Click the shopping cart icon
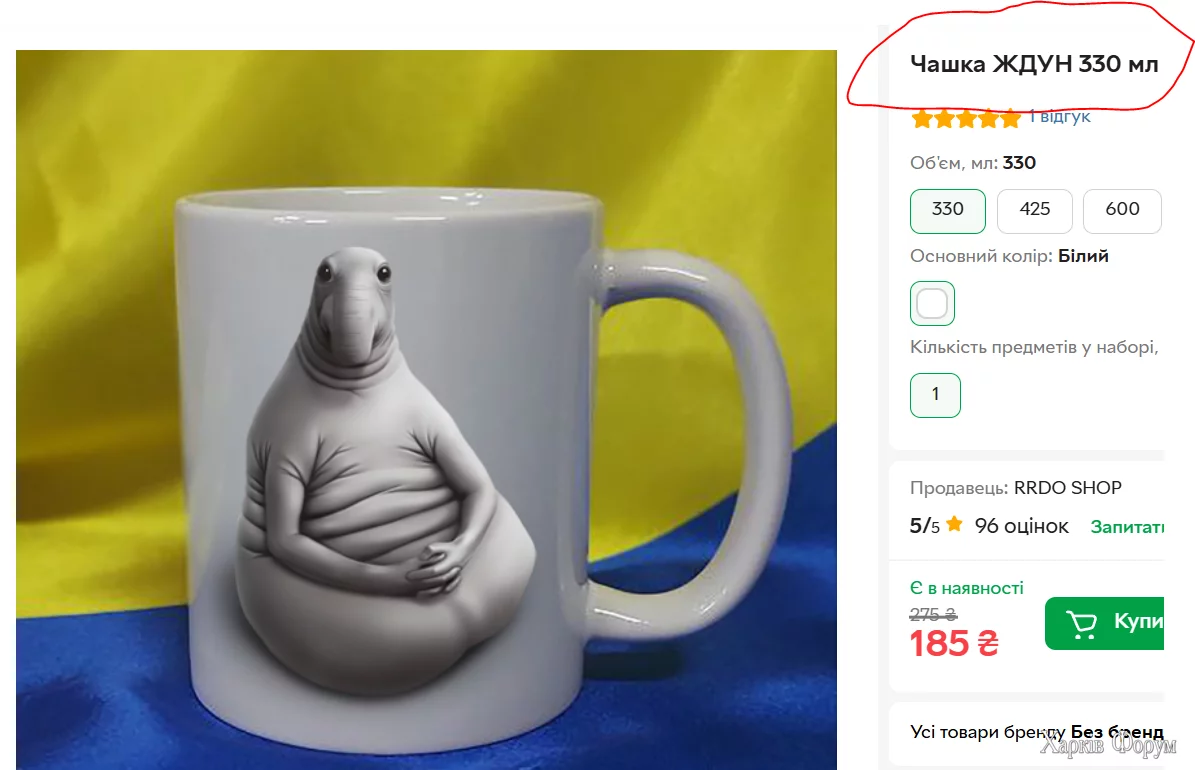The height and width of the screenshot is (770, 1195). tap(1081, 624)
